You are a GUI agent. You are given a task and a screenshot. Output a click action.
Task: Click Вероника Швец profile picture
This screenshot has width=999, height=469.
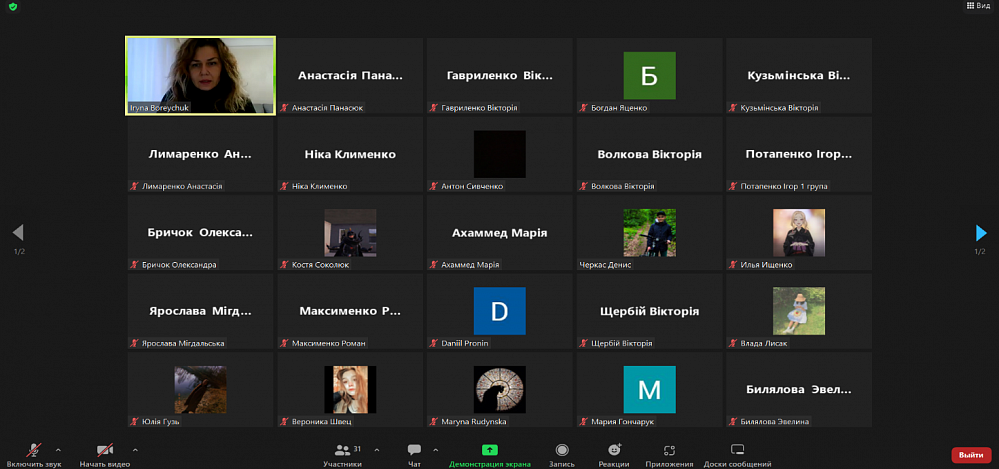pyautogui.click(x=350, y=389)
